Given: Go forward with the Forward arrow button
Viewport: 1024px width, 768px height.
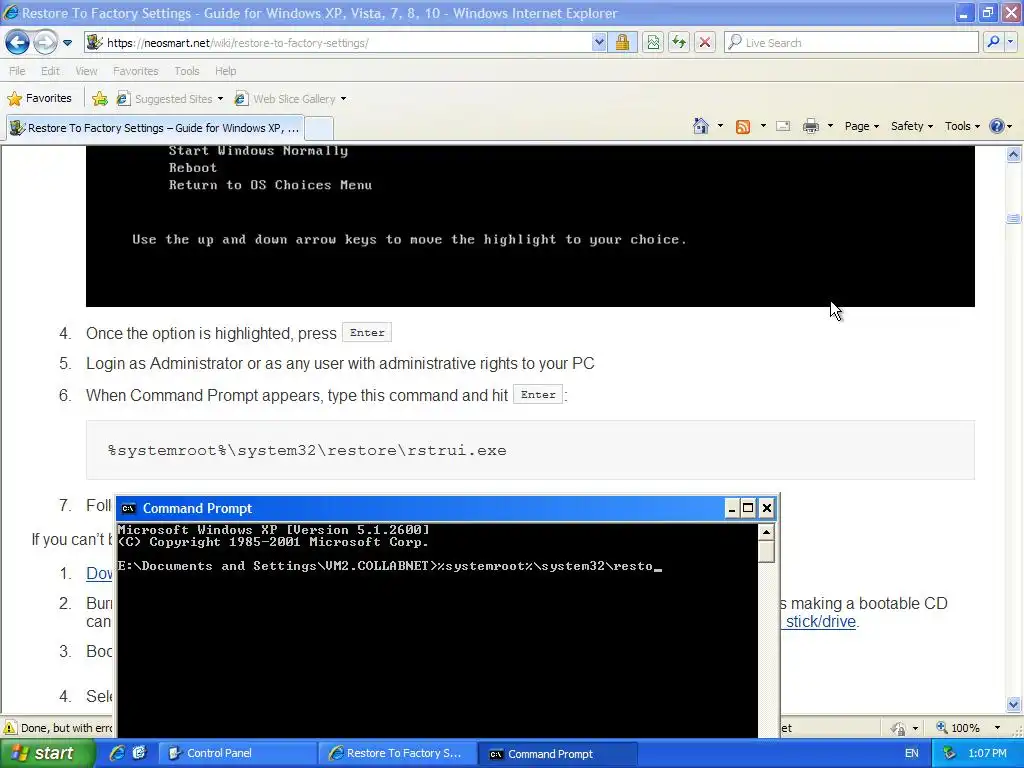Looking at the screenshot, I should click(44, 42).
